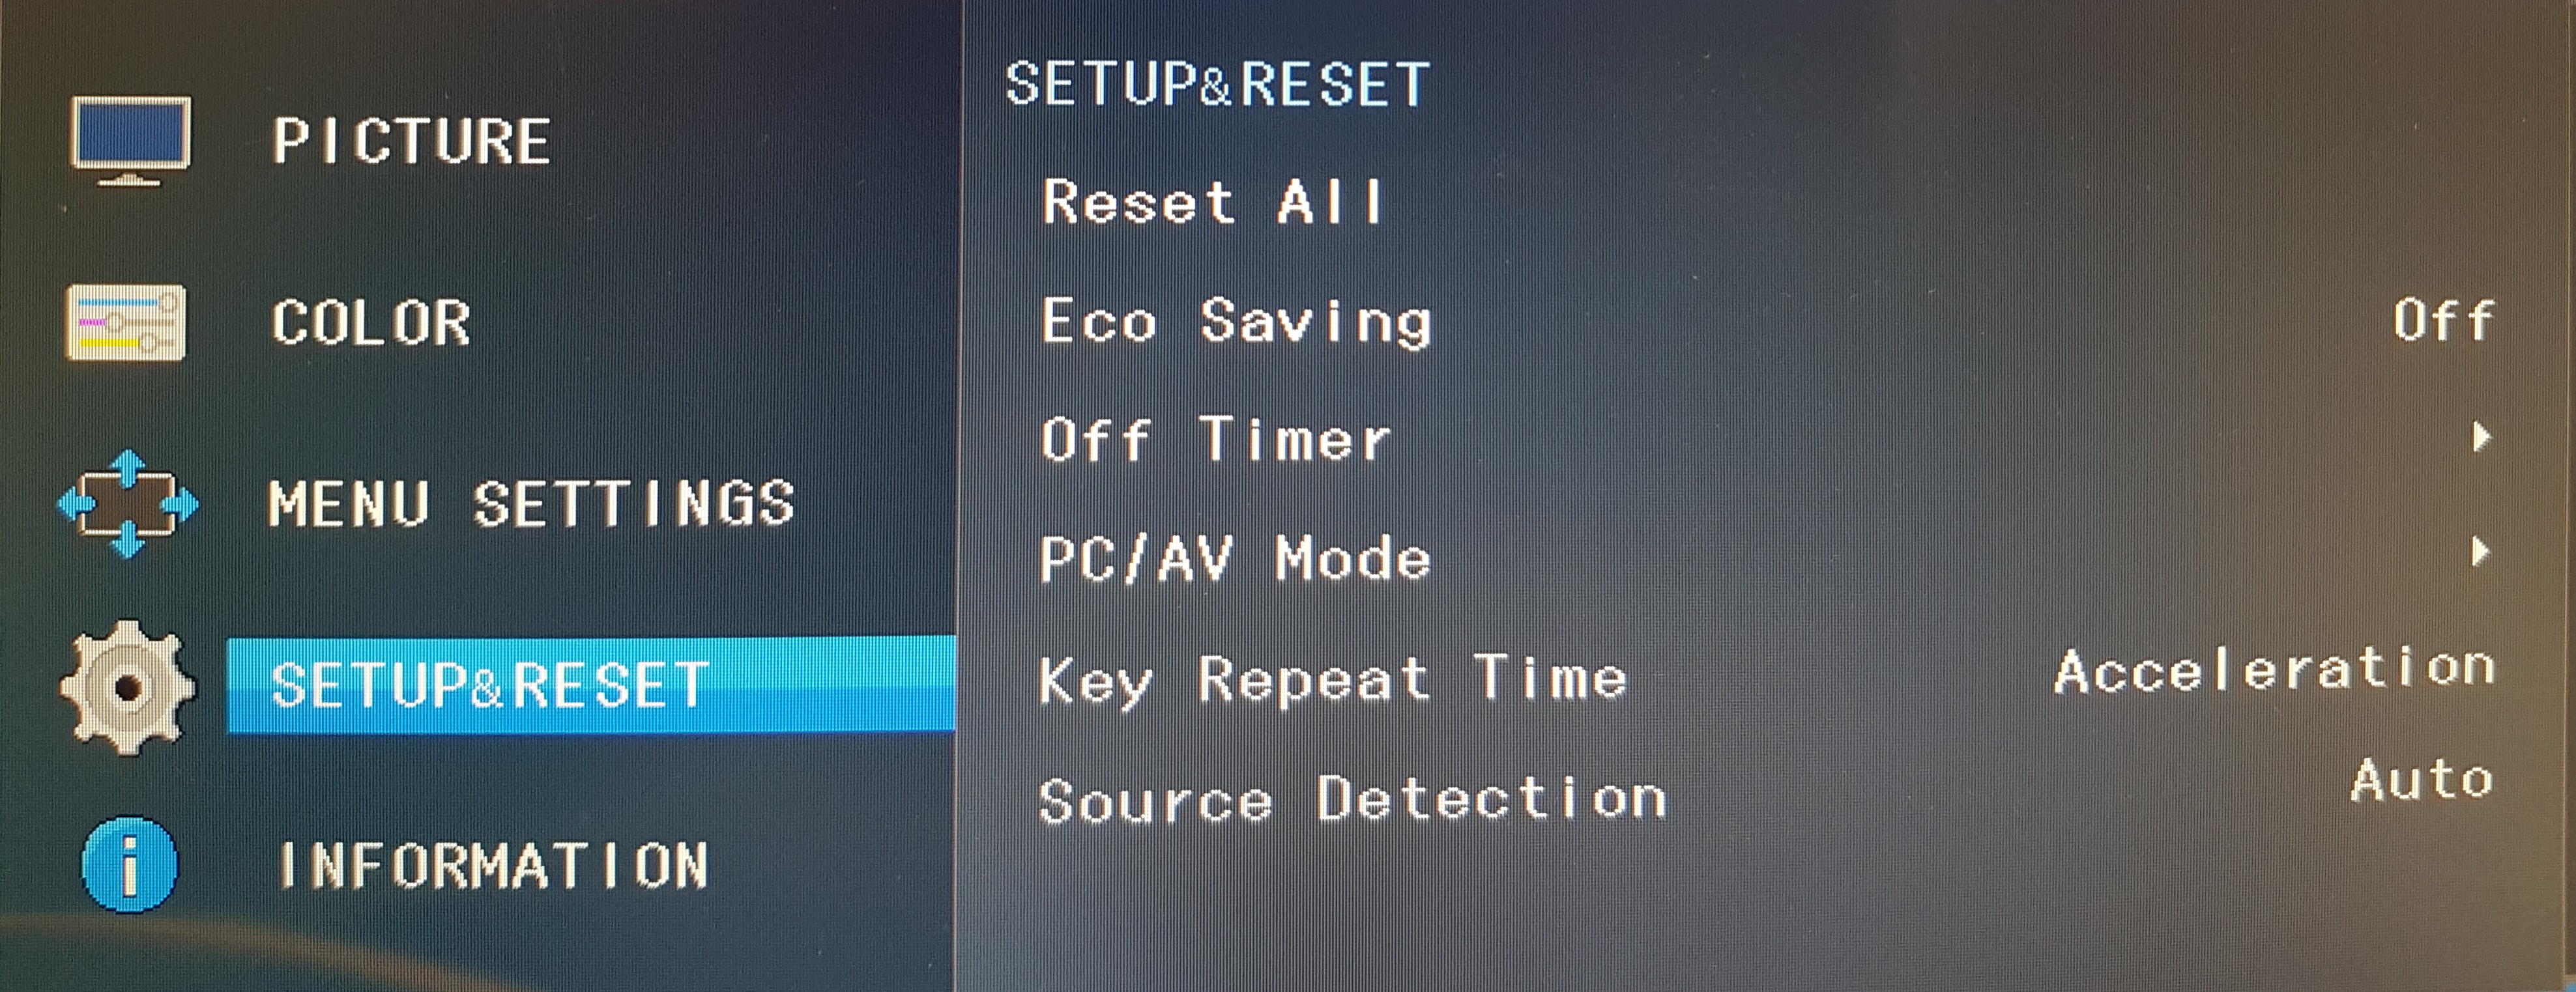Open the Off Timer setting
Viewport: 2576px width, 992px height.
coord(1216,439)
